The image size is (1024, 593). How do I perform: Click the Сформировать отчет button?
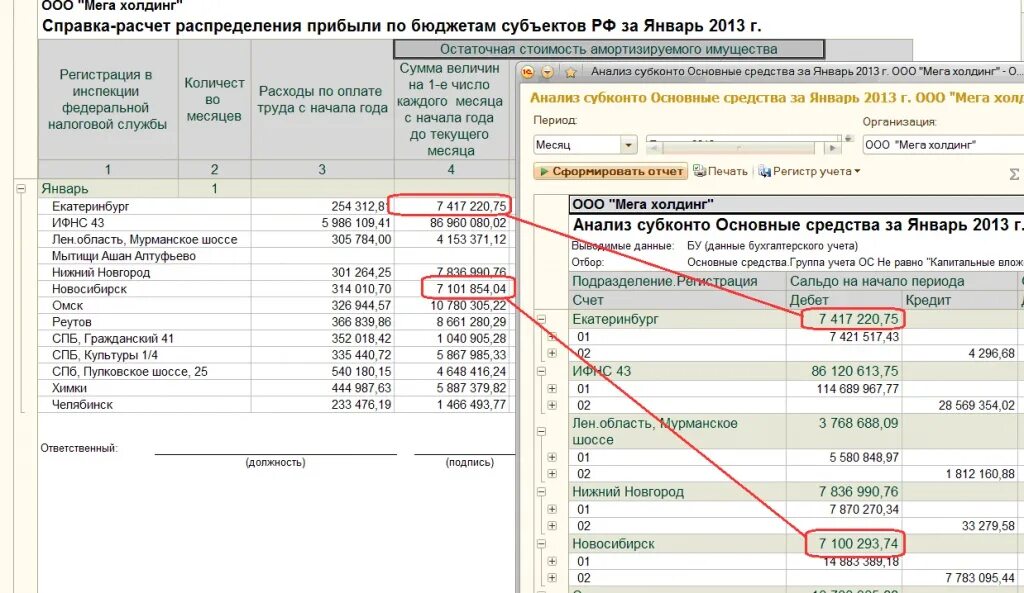point(611,172)
